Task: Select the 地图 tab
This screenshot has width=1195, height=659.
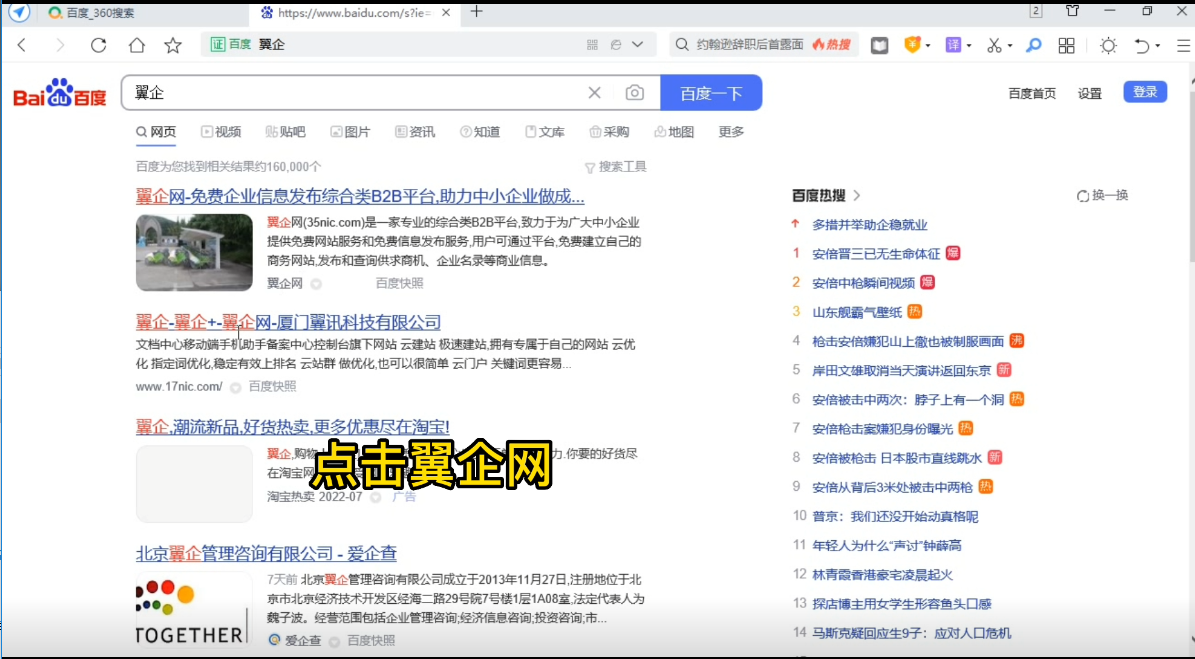Action: pyautogui.click(x=674, y=132)
